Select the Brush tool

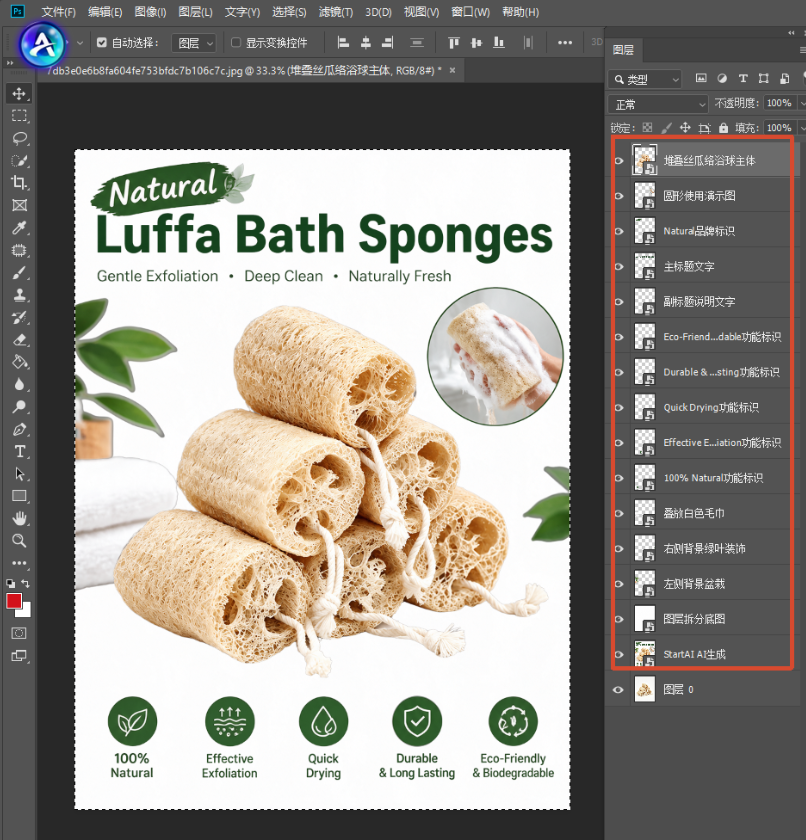tap(19, 273)
